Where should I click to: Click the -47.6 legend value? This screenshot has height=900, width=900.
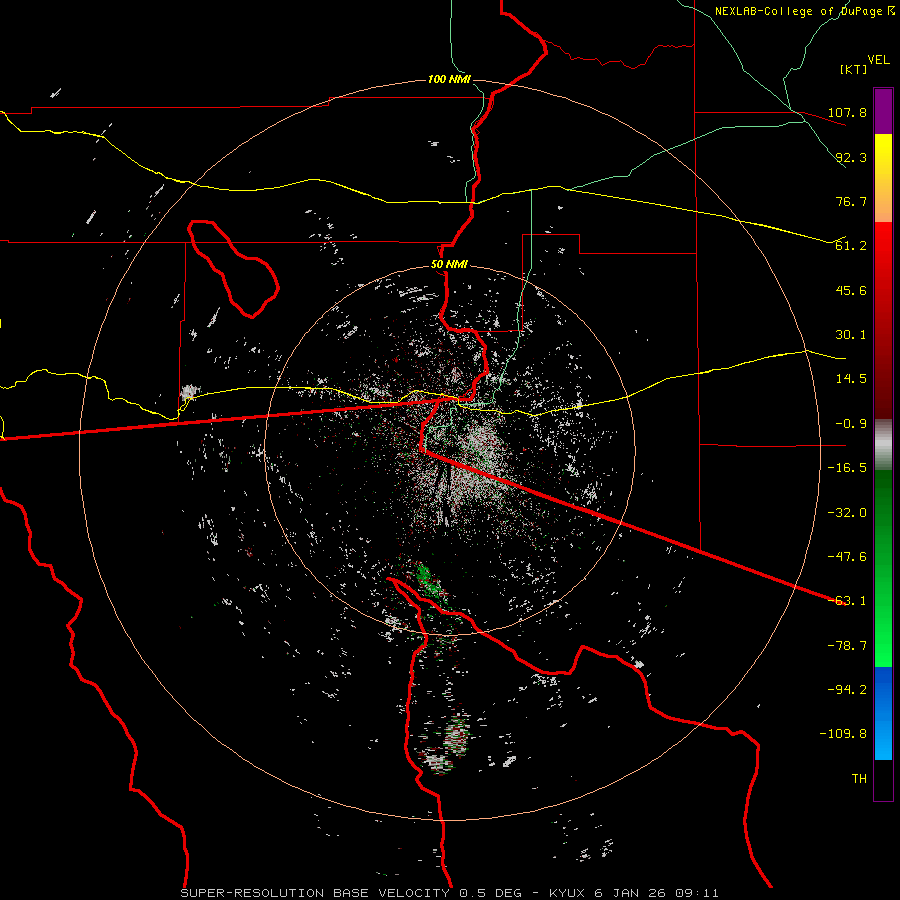pyautogui.click(x=847, y=557)
